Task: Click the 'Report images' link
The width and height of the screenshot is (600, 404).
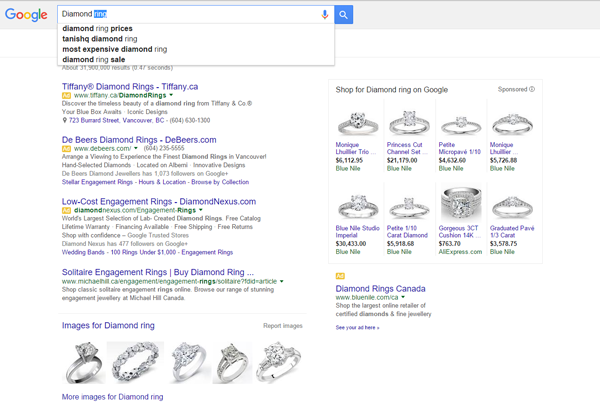Action: pos(282,326)
